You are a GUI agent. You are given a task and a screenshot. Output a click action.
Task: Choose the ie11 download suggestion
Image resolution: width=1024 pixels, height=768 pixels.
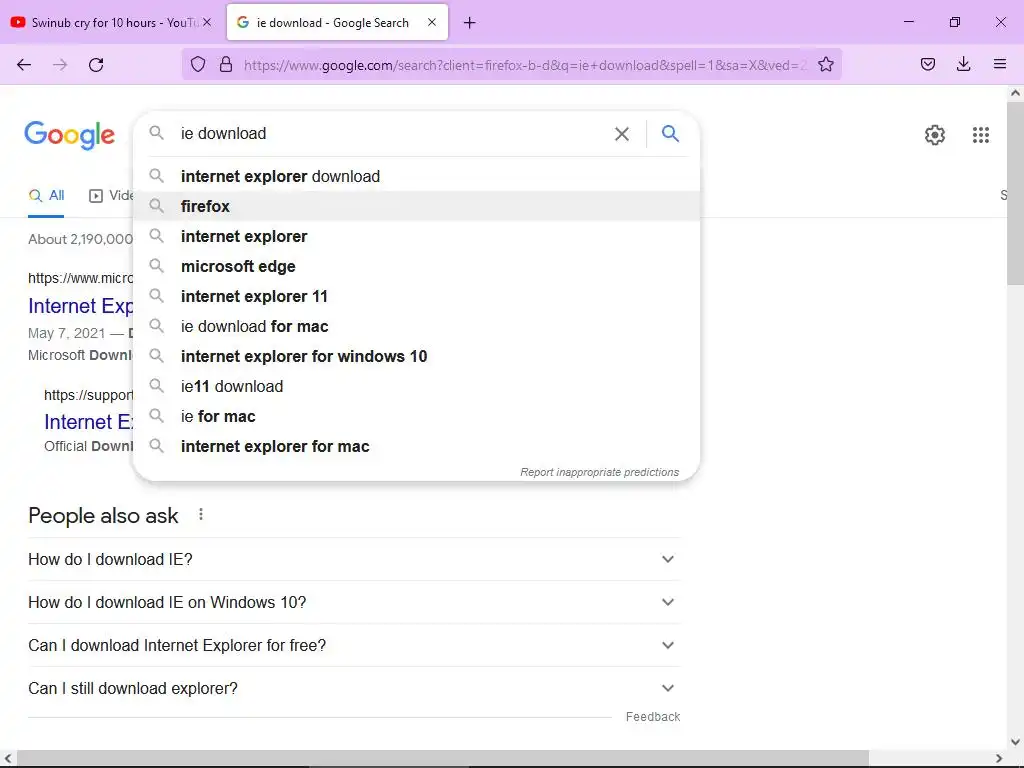point(416,387)
